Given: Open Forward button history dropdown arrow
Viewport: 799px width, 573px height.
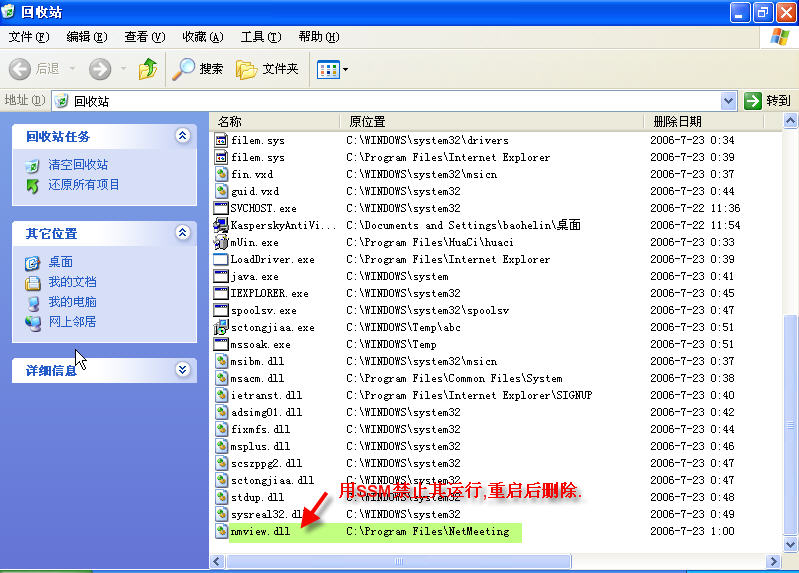Looking at the screenshot, I should click(123, 68).
